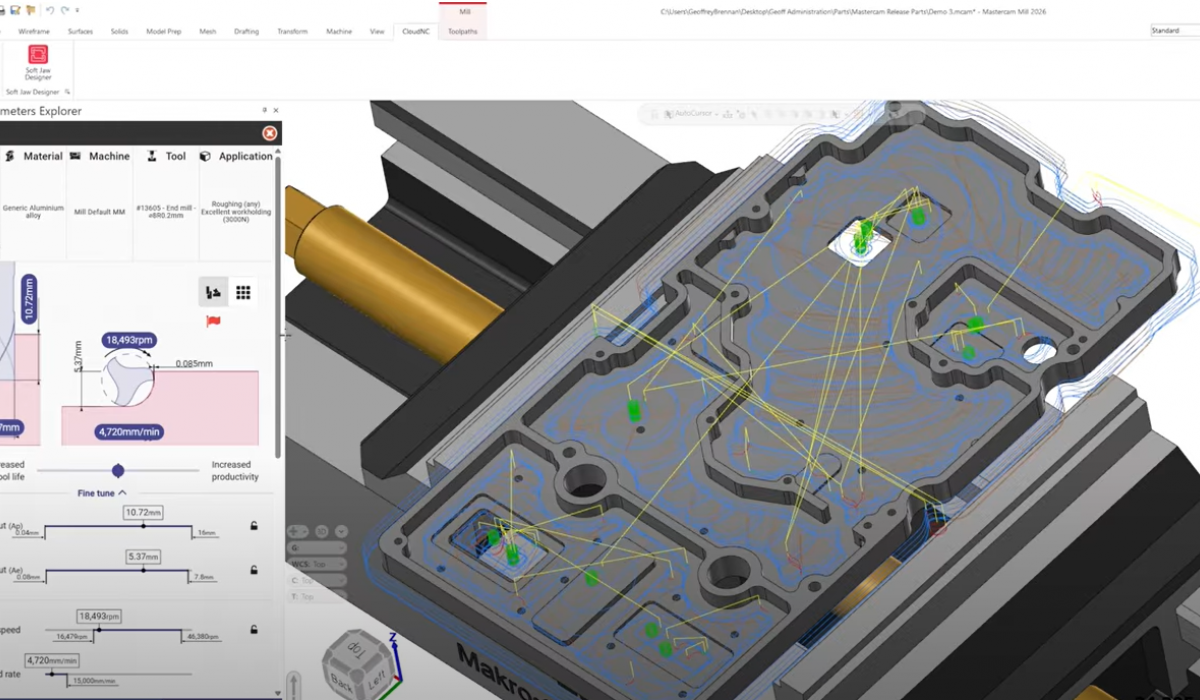The image size is (1200, 700).
Task: Toggle the lock for spindle speed
Action: [x=254, y=630]
